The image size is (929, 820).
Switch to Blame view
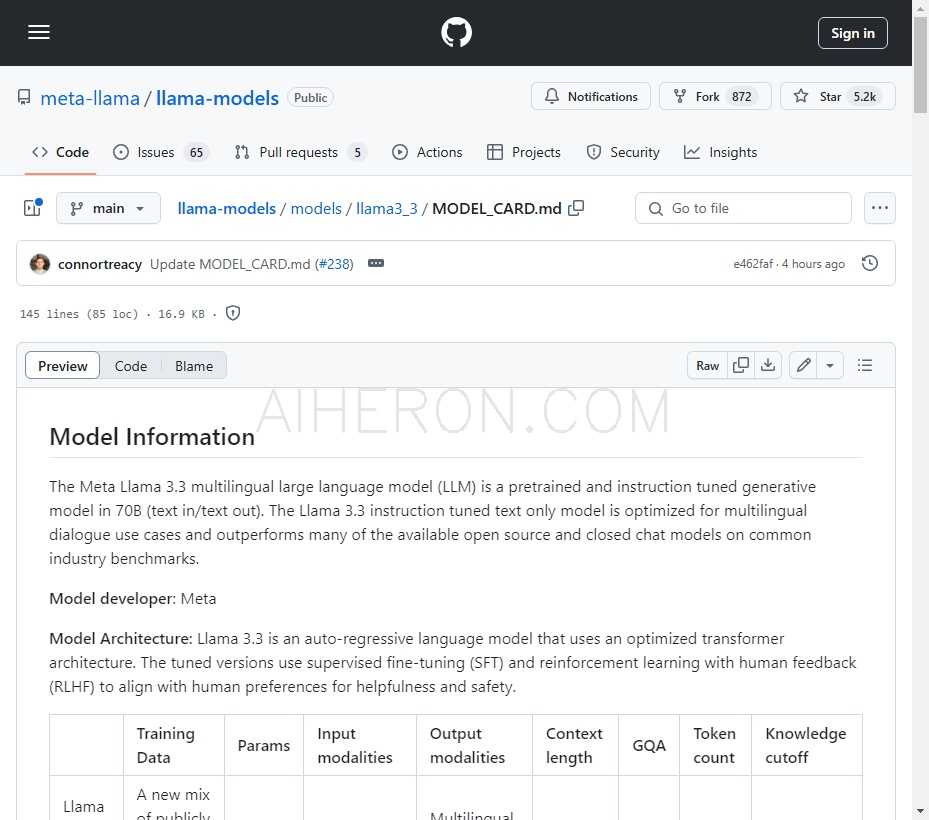(194, 366)
